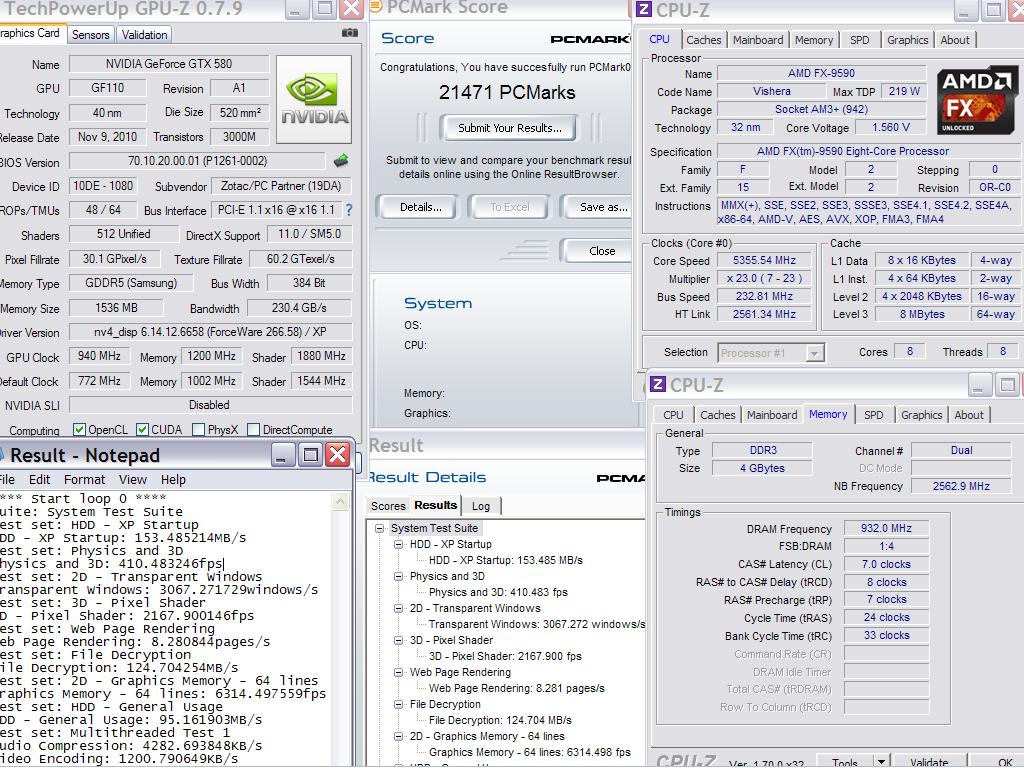This screenshot has height=768, width=1024.
Task: Click the GPU Name field NVIDIA GeForce GTX 580
Action: point(169,64)
